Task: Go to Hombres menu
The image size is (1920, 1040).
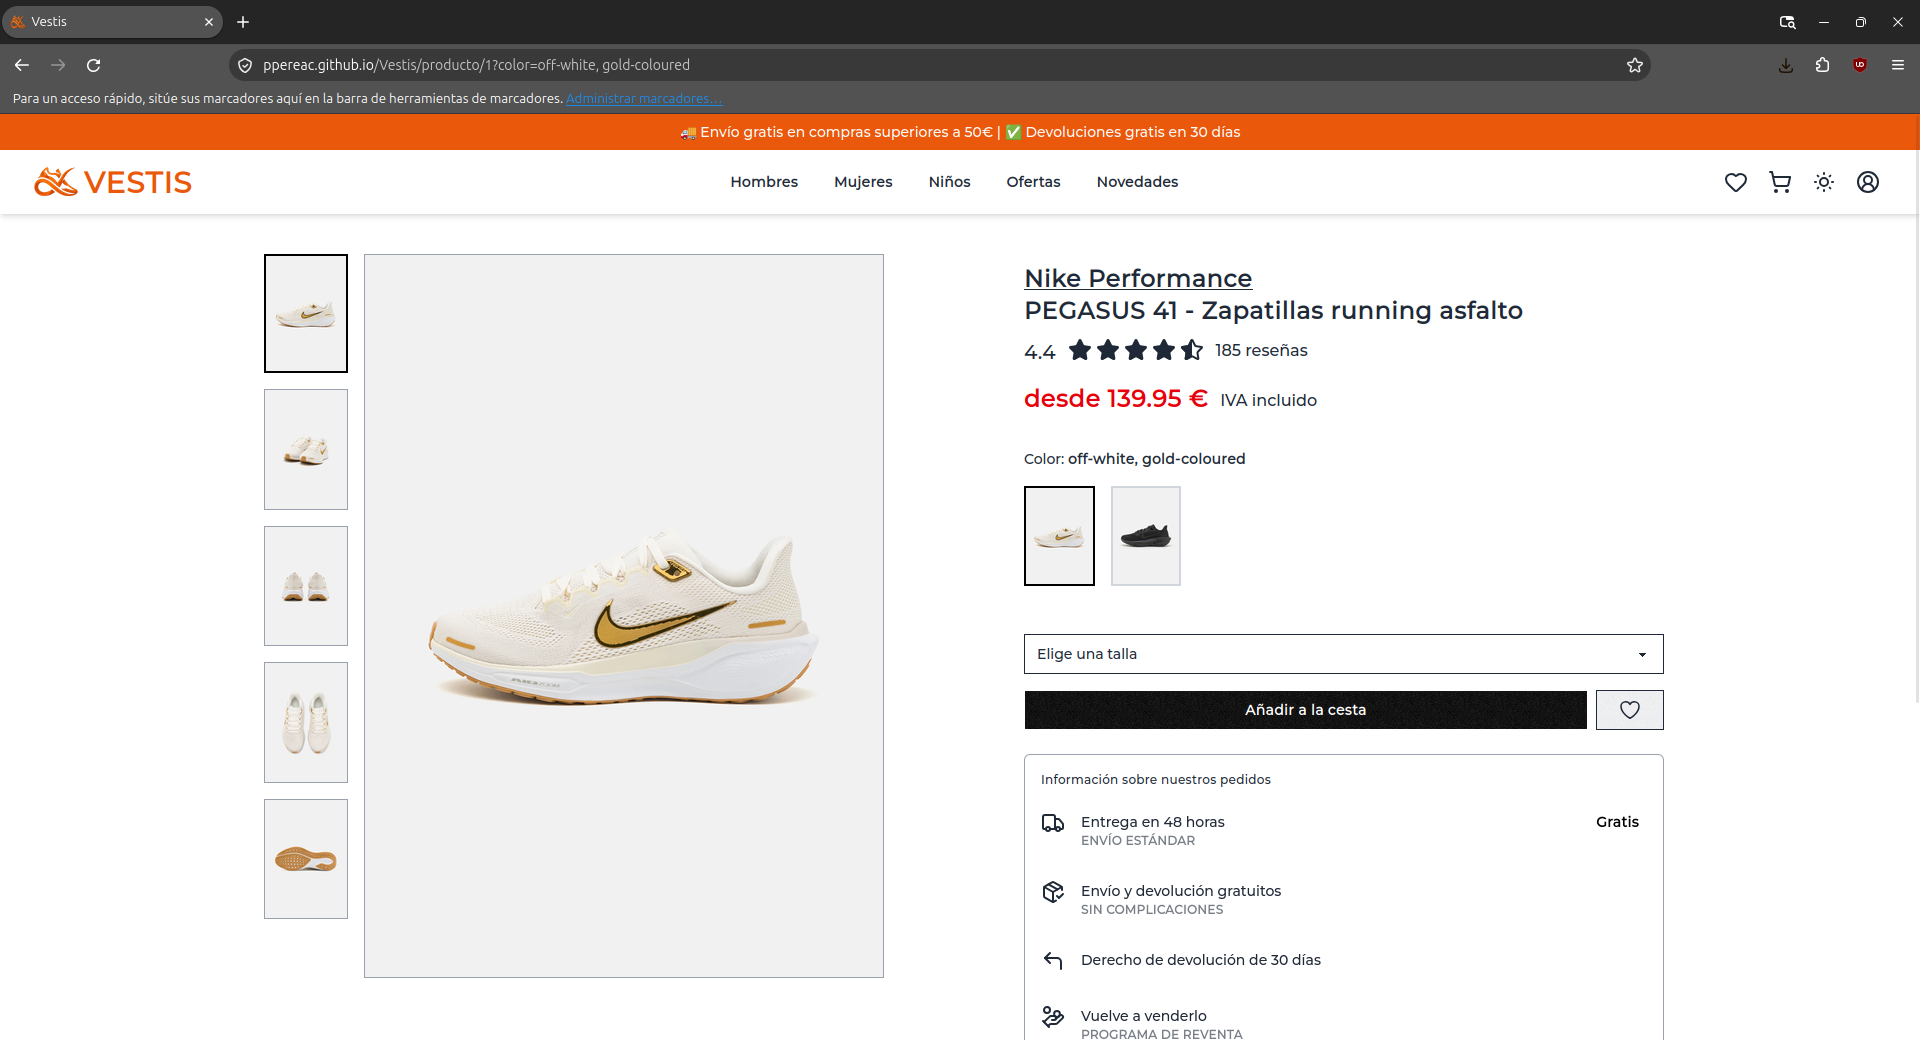Action: click(764, 182)
